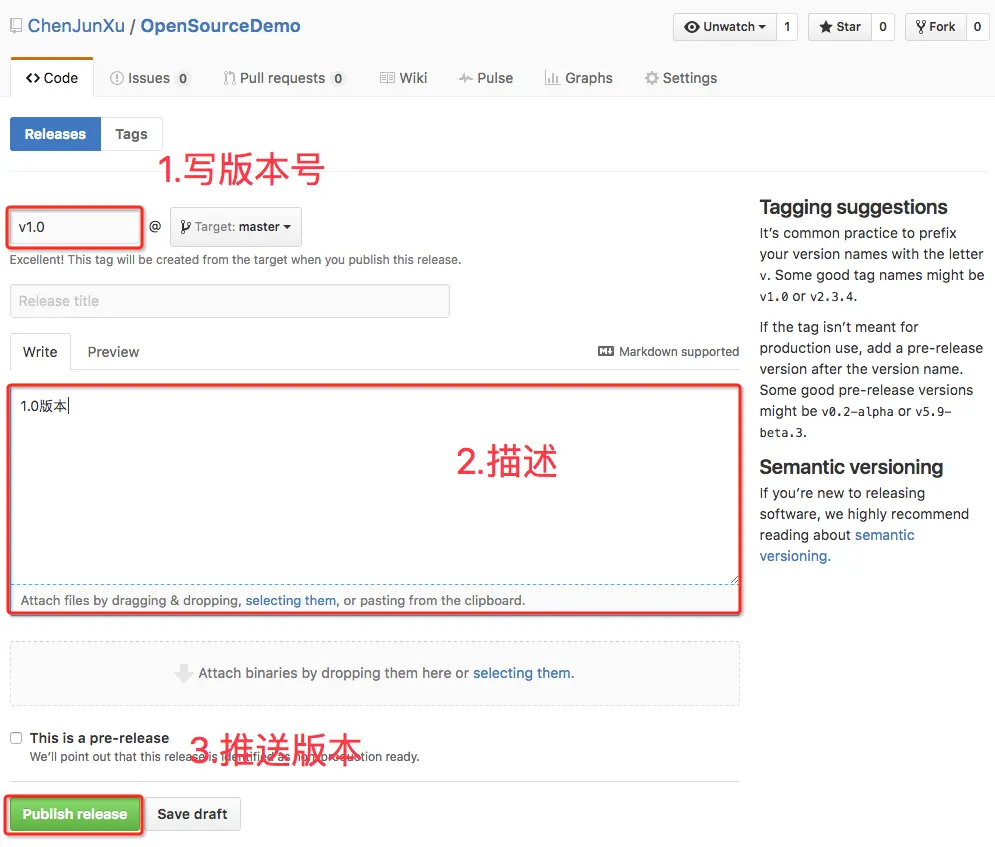Switch to Tags view

pyautogui.click(x=131, y=134)
